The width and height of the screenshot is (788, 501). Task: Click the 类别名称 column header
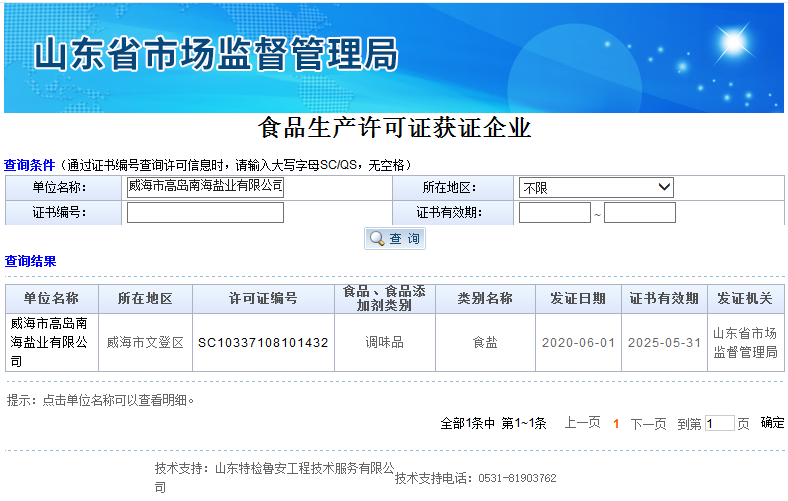485,299
